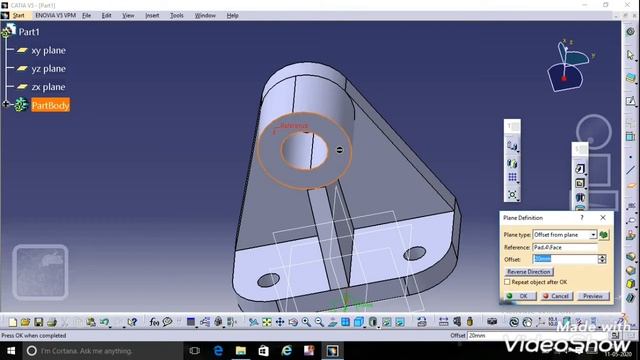
Task: Select Part1 root in specification tree
Action: [x=29, y=32]
